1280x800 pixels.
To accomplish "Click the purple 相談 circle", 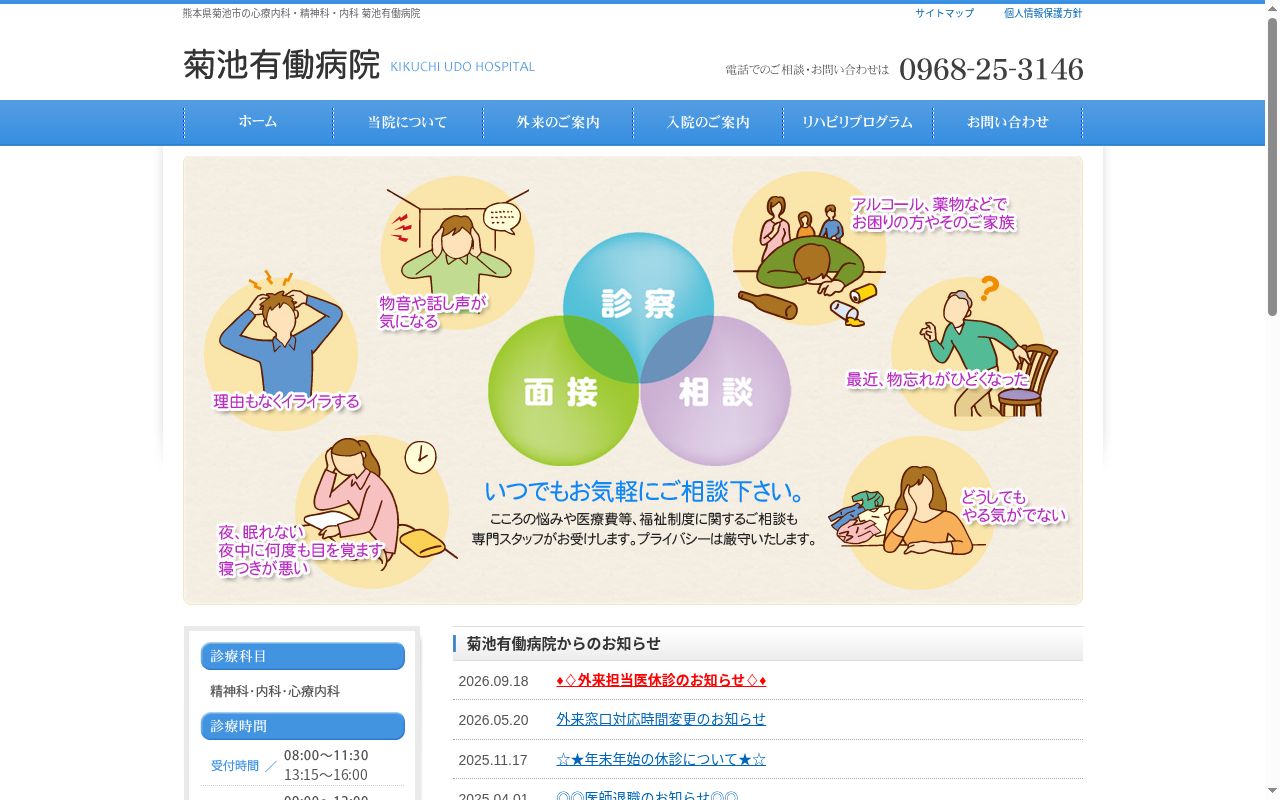I will (x=716, y=392).
